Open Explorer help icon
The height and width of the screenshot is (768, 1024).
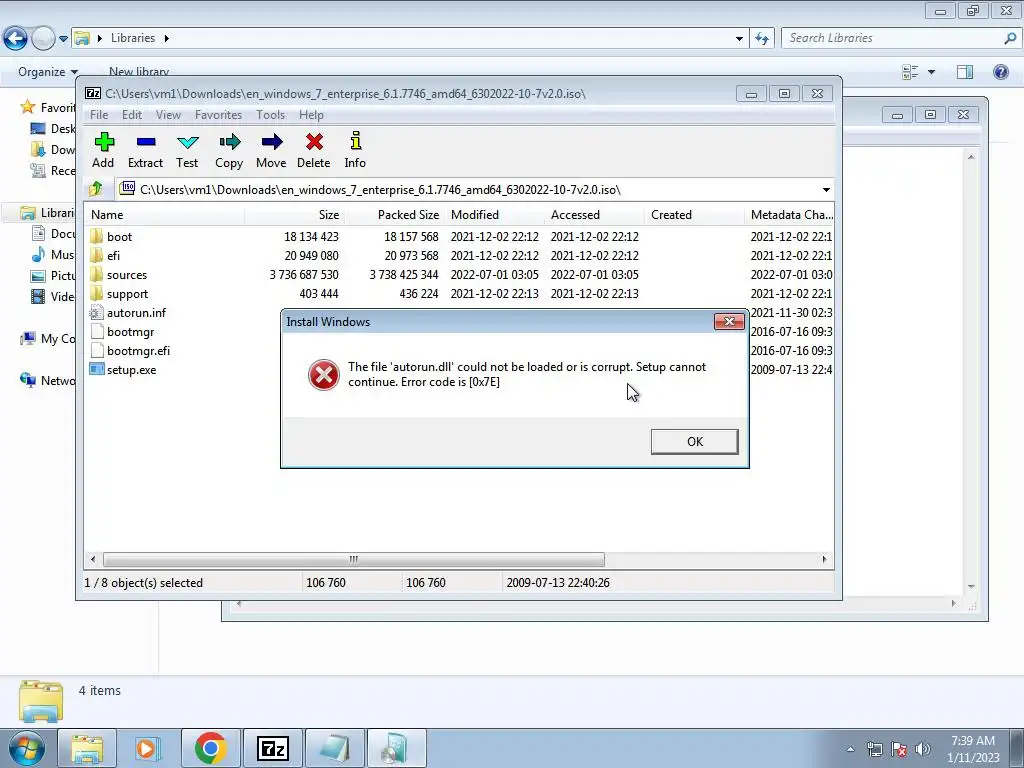coord(1000,72)
